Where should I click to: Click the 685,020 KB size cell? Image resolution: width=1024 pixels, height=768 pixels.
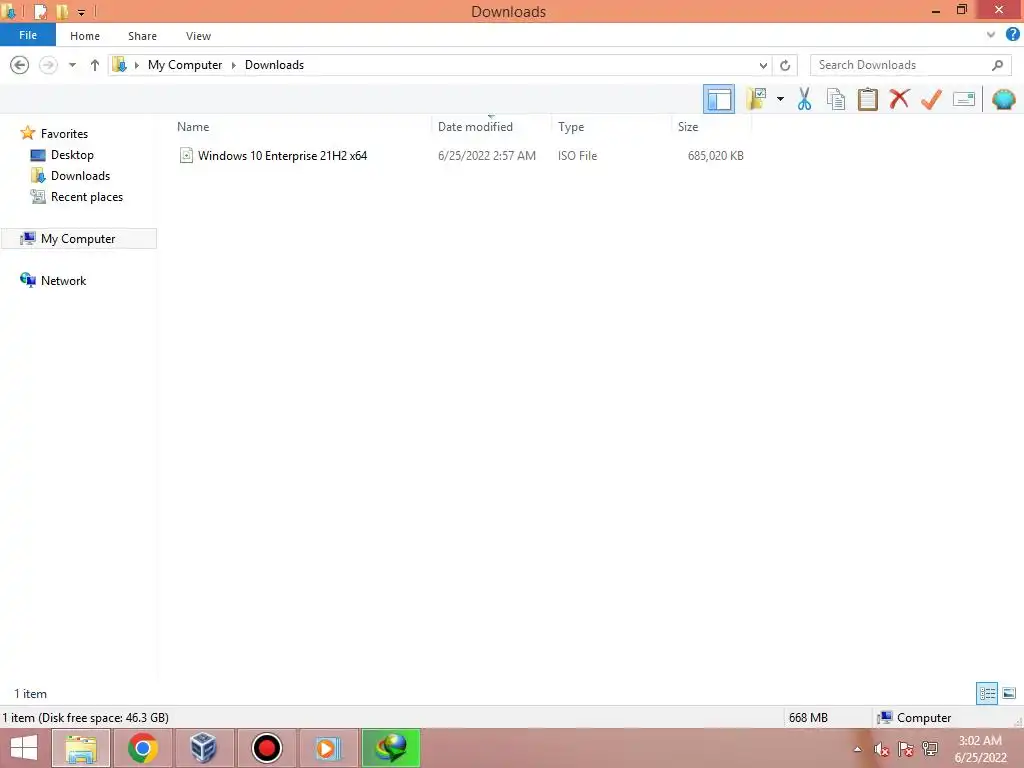(x=716, y=155)
